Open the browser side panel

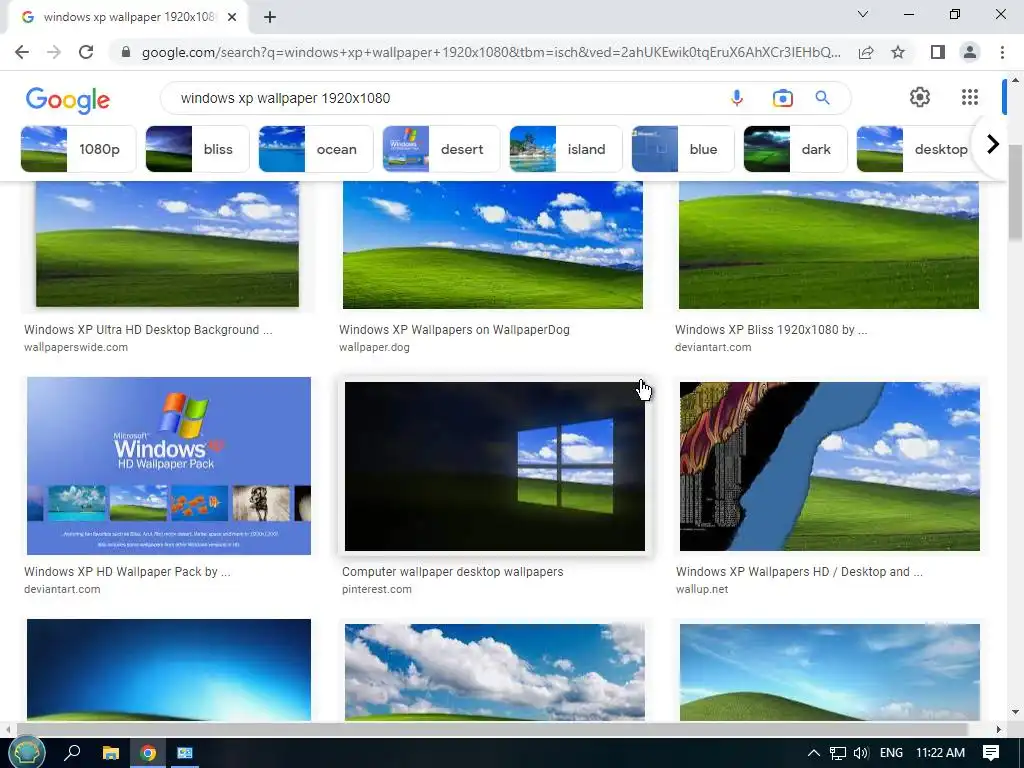[938, 52]
